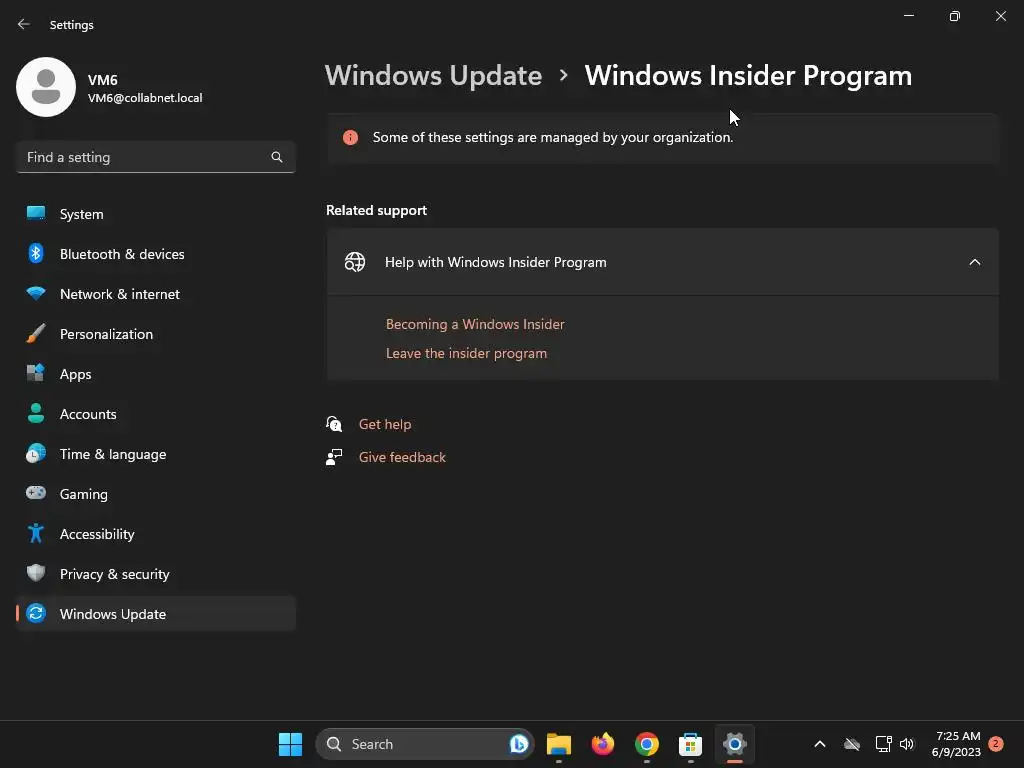Select Accessibility category label
1024x768 pixels.
click(97, 534)
